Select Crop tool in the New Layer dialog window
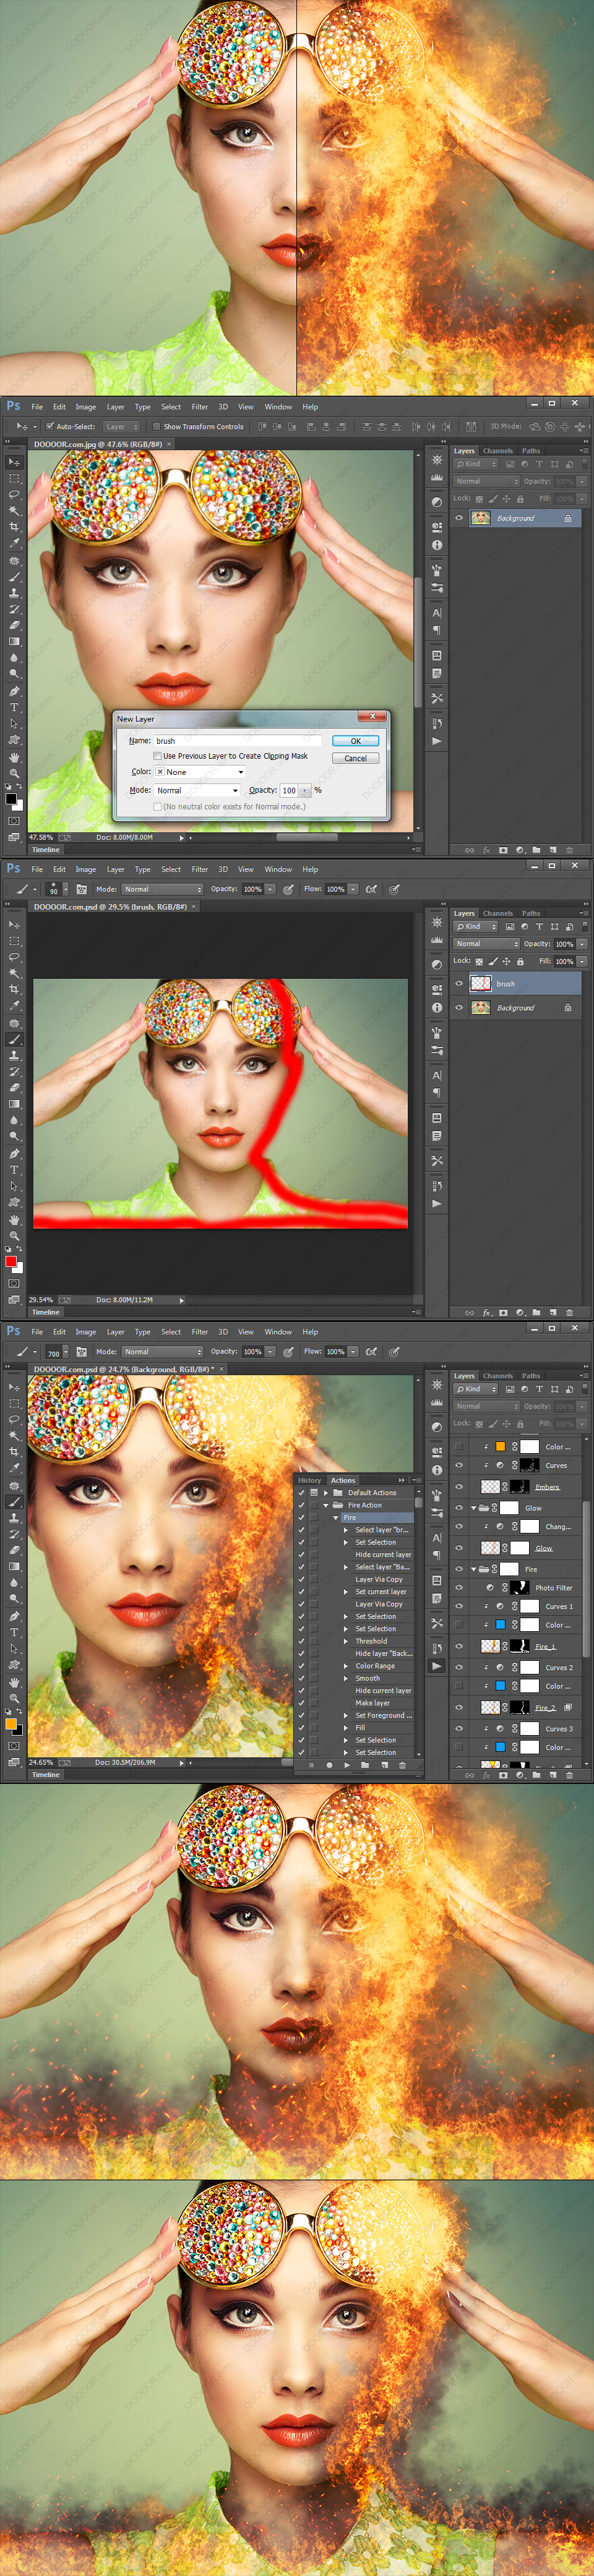The width and height of the screenshot is (594, 2576). click(x=14, y=527)
